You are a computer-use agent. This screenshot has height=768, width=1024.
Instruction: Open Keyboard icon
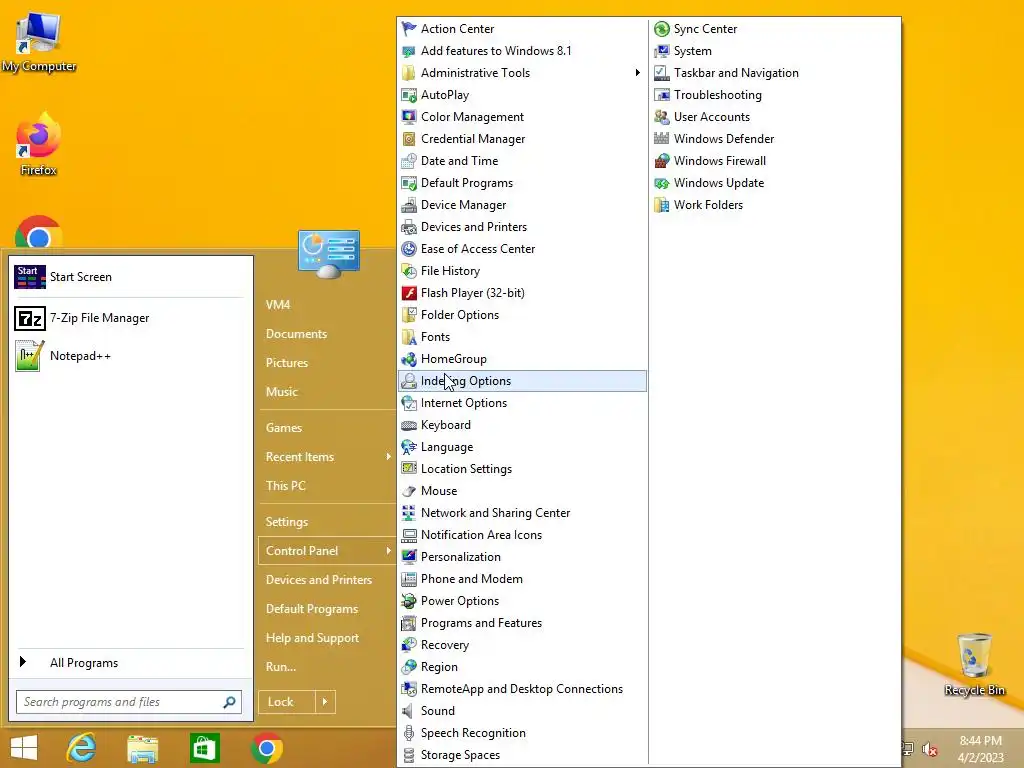pyautogui.click(x=409, y=425)
